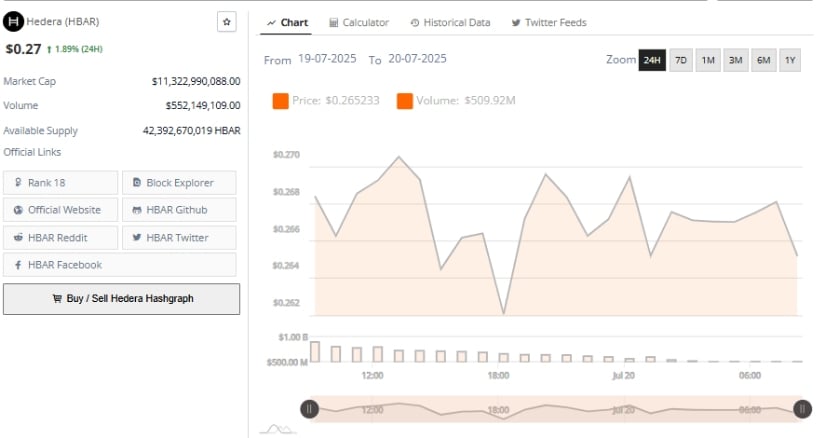This screenshot has height=438, width=825.
Task: Click the clock icon on Historical Data tab
Action: tap(415, 23)
